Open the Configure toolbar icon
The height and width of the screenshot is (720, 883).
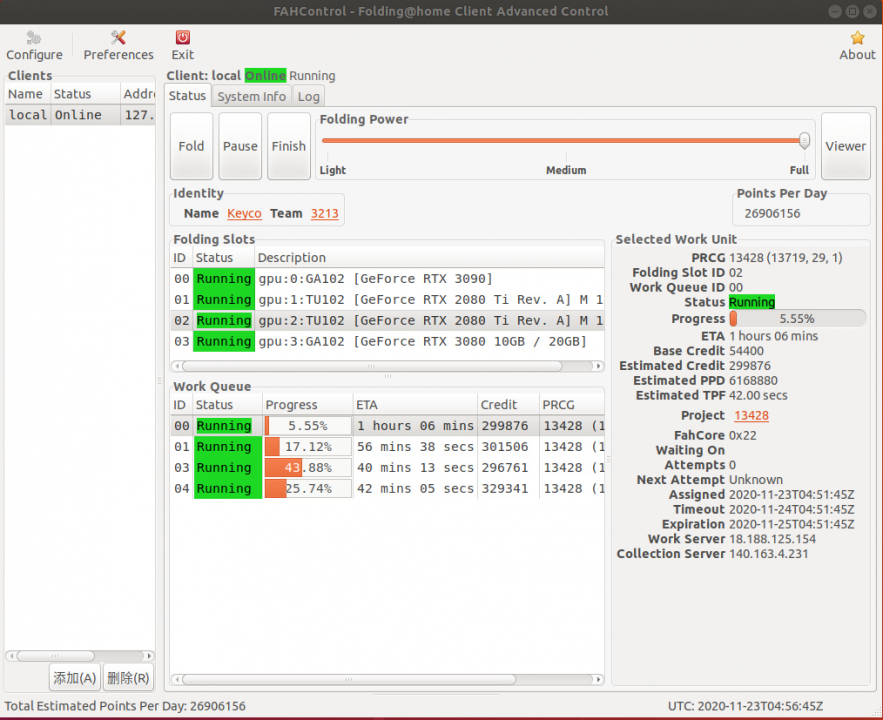[x=34, y=46]
